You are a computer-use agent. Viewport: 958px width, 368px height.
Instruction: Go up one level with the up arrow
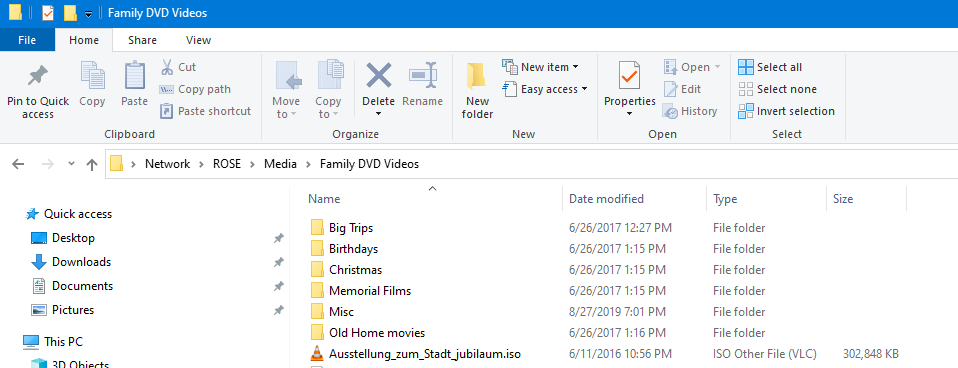tap(92, 164)
